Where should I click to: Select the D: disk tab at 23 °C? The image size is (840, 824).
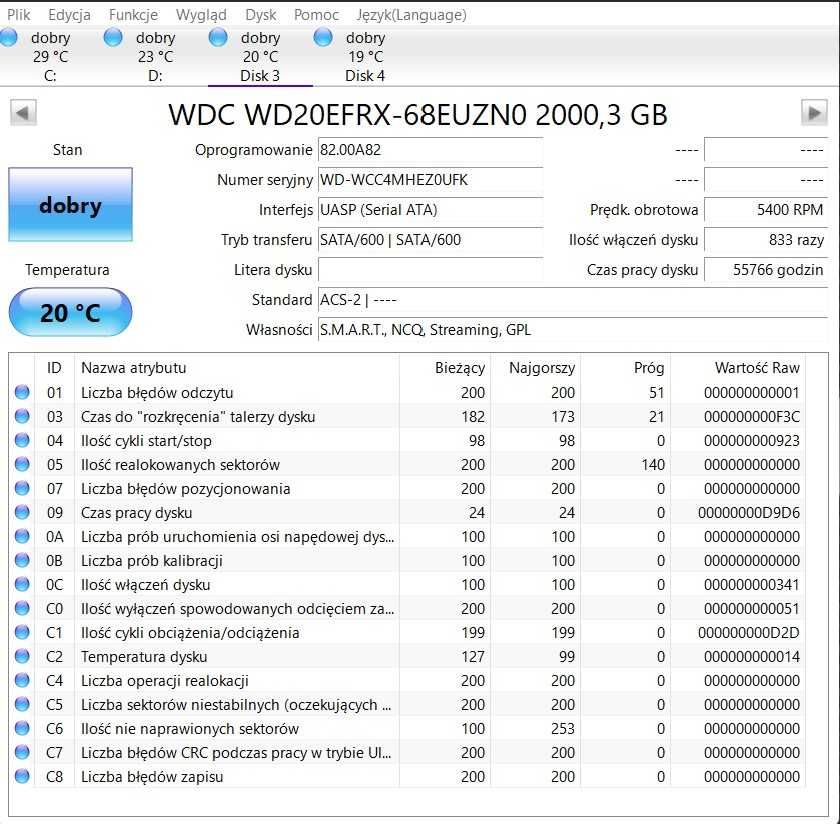[x=155, y=56]
